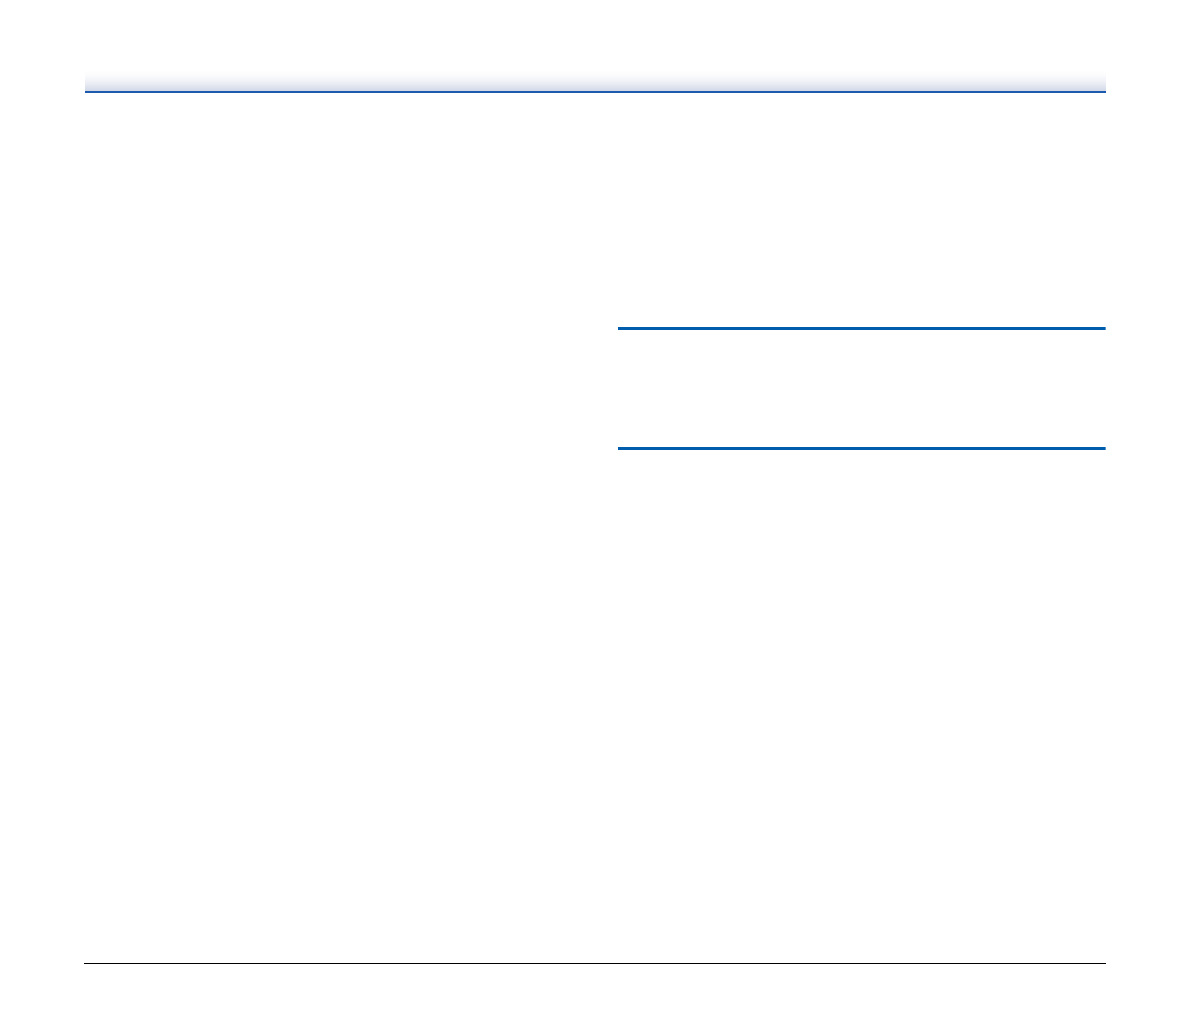Click the left end of the lower blue rule
Viewport: 1190px width, 1020px height.
pos(624,449)
